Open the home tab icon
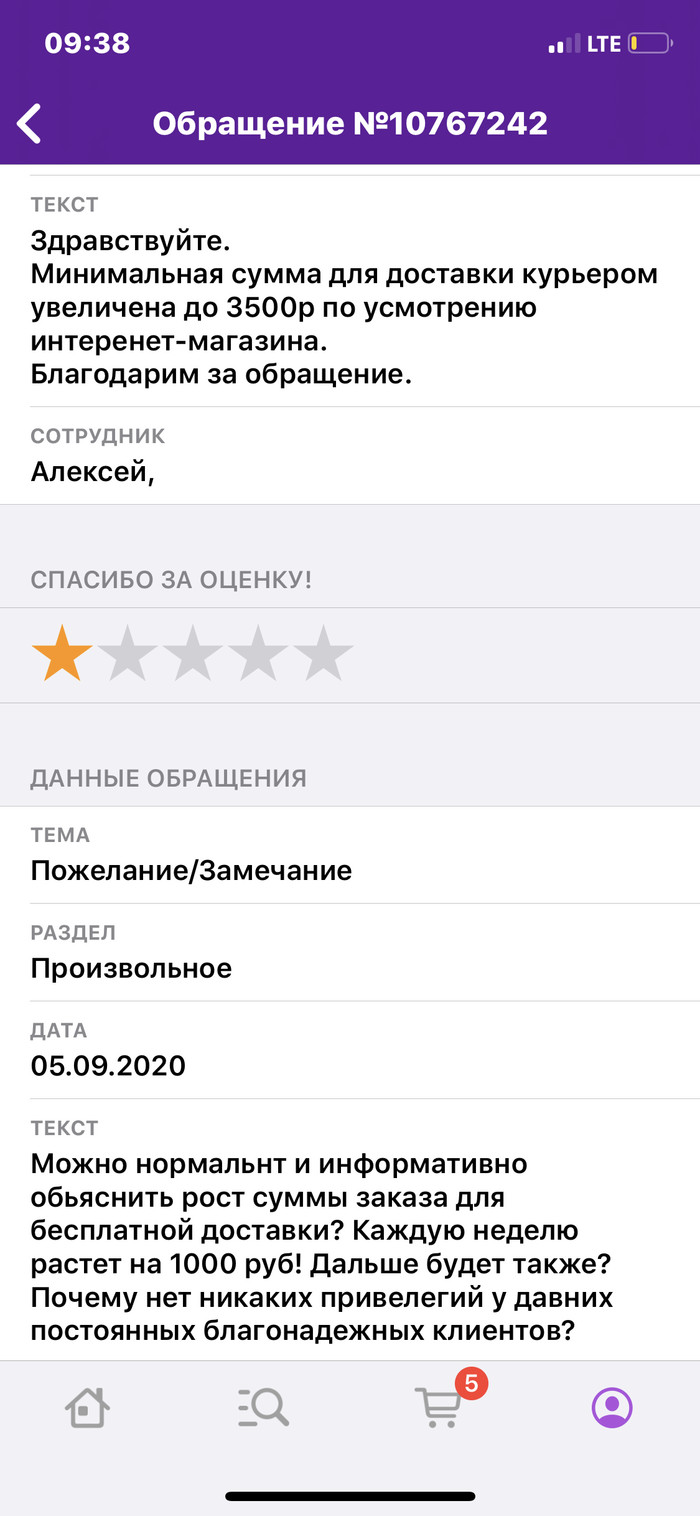Screen dimensions: 700x1516 (88, 1408)
